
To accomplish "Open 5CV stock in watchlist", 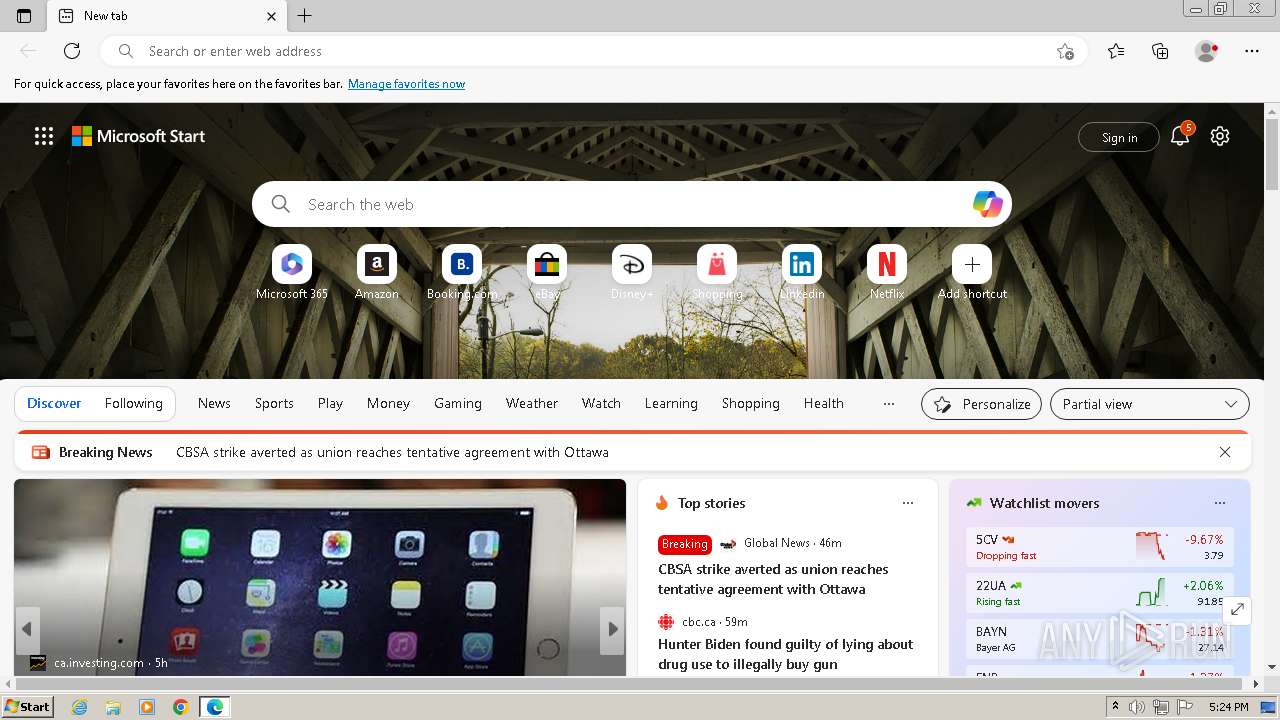I will pyautogui.click(x=1100, y=547).
